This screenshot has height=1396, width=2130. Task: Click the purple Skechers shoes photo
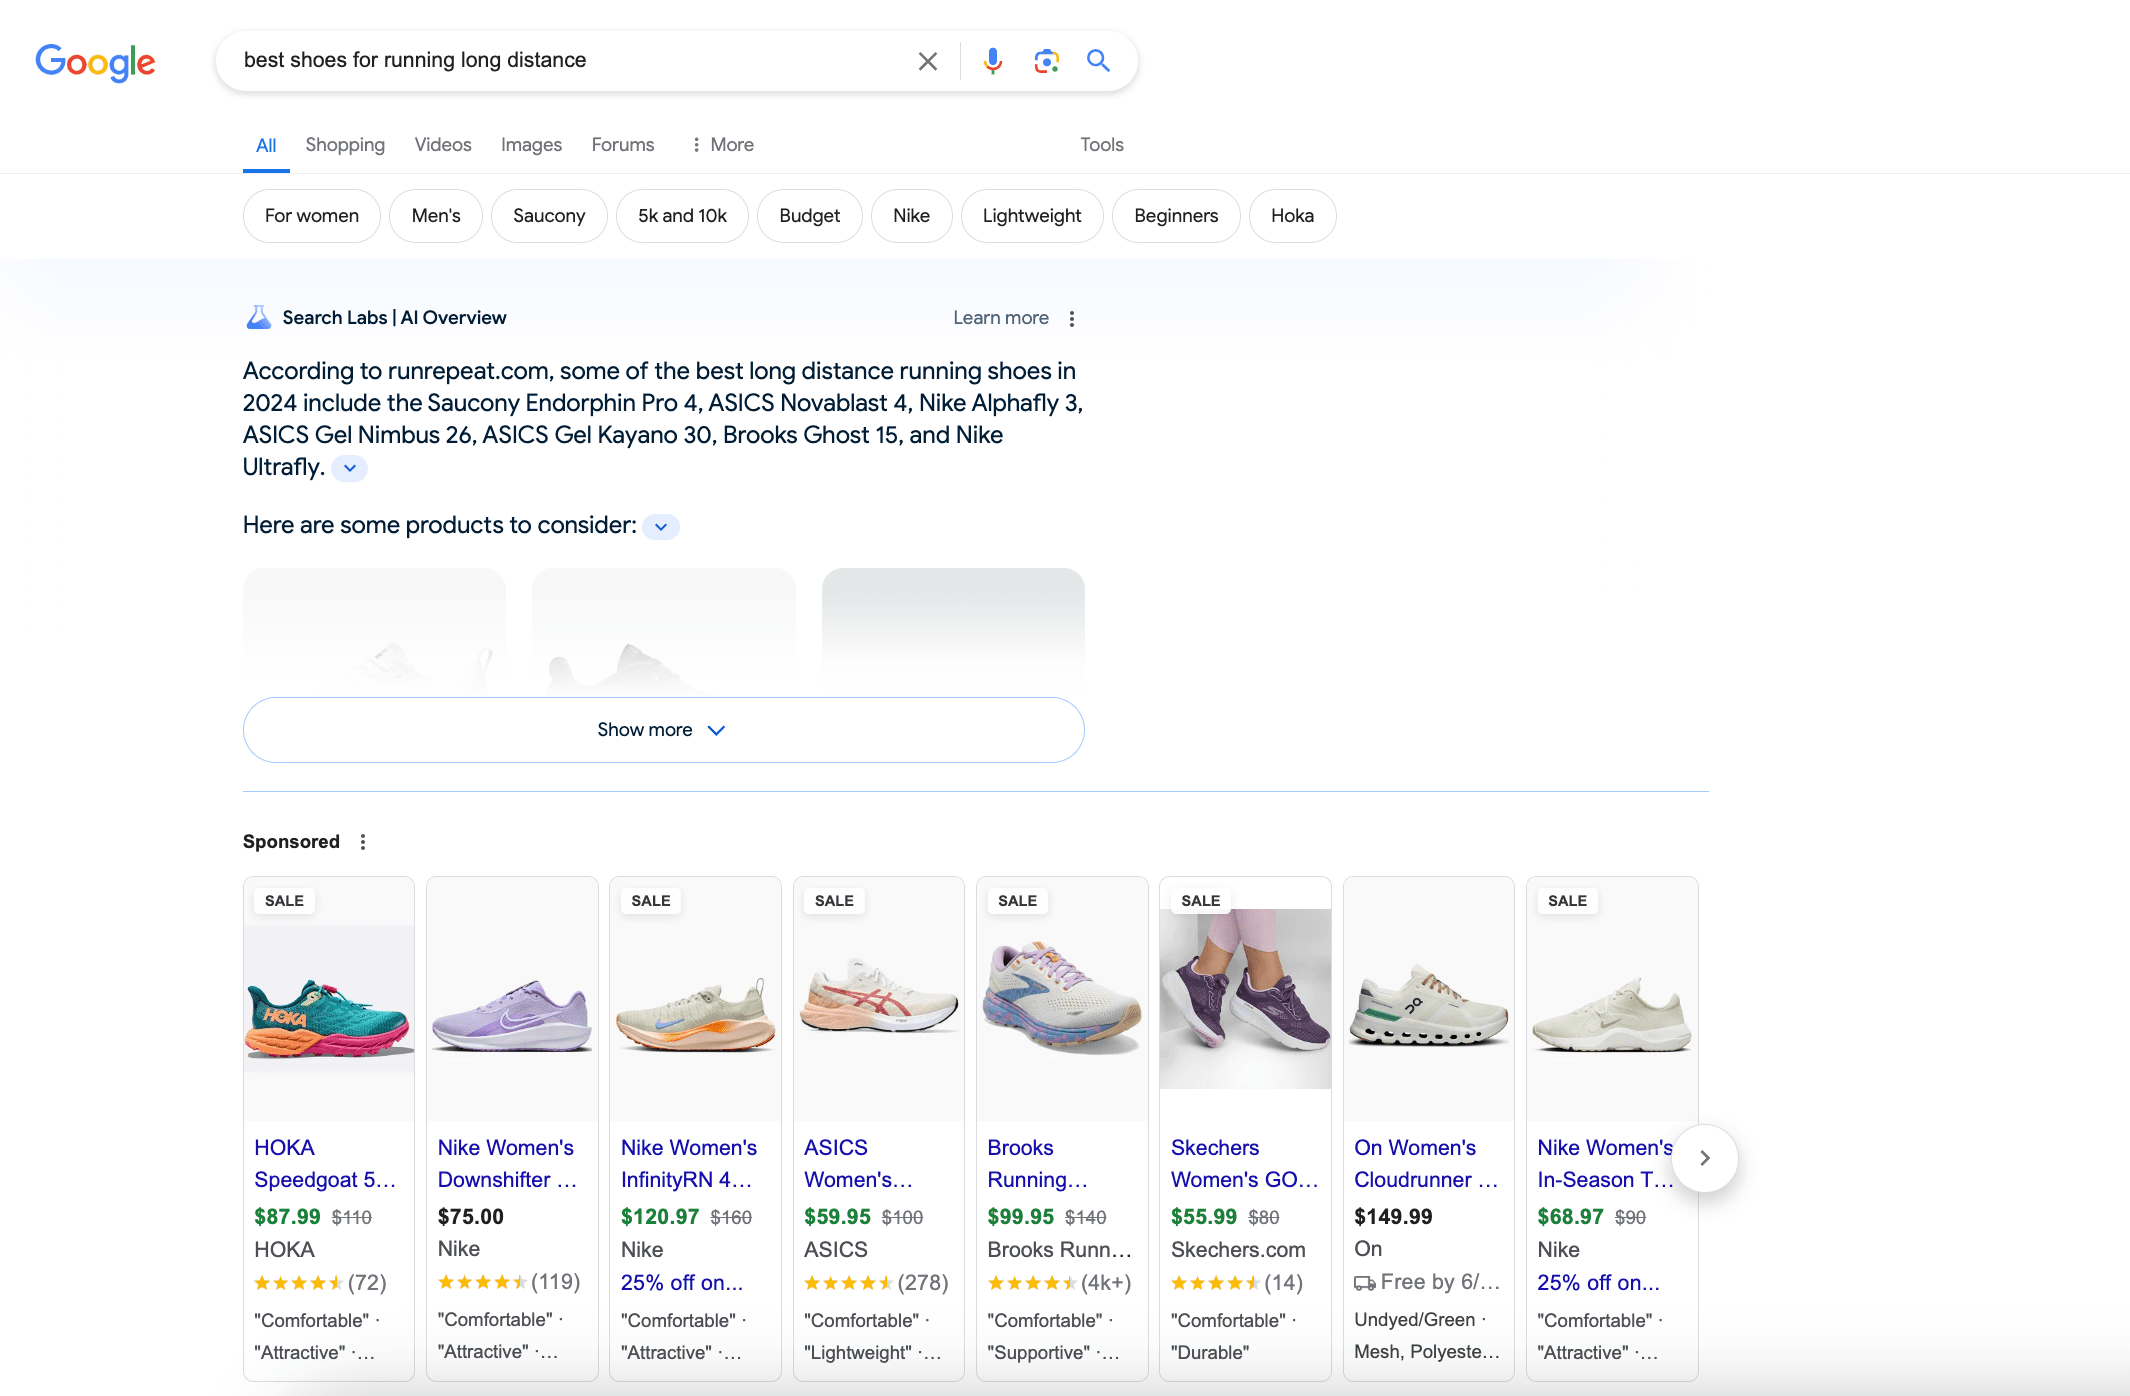[x=1245, y=1000]
